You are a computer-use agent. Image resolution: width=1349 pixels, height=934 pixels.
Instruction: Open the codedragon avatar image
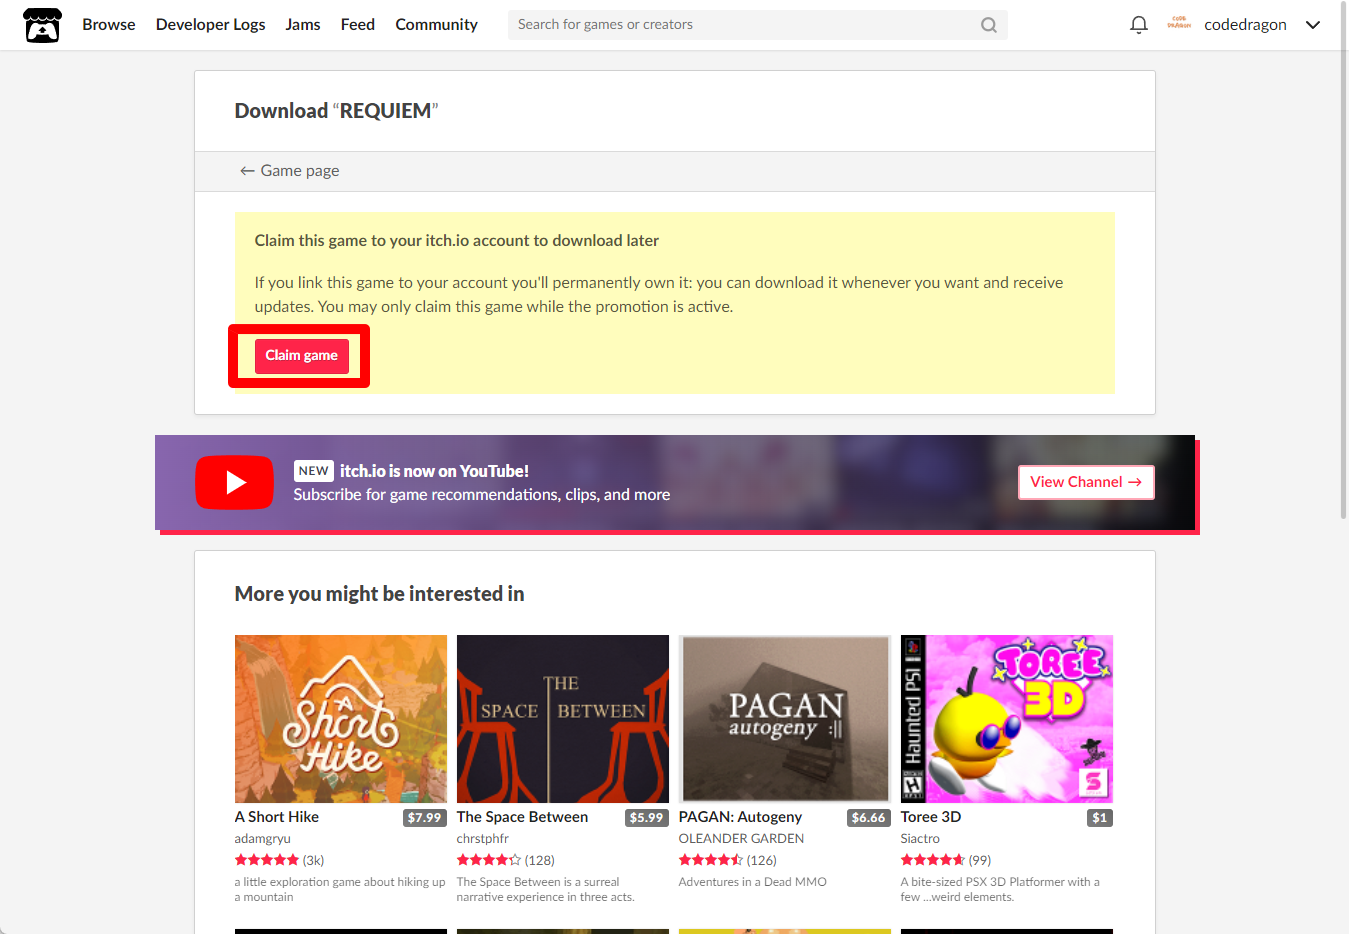[1179, 24]
